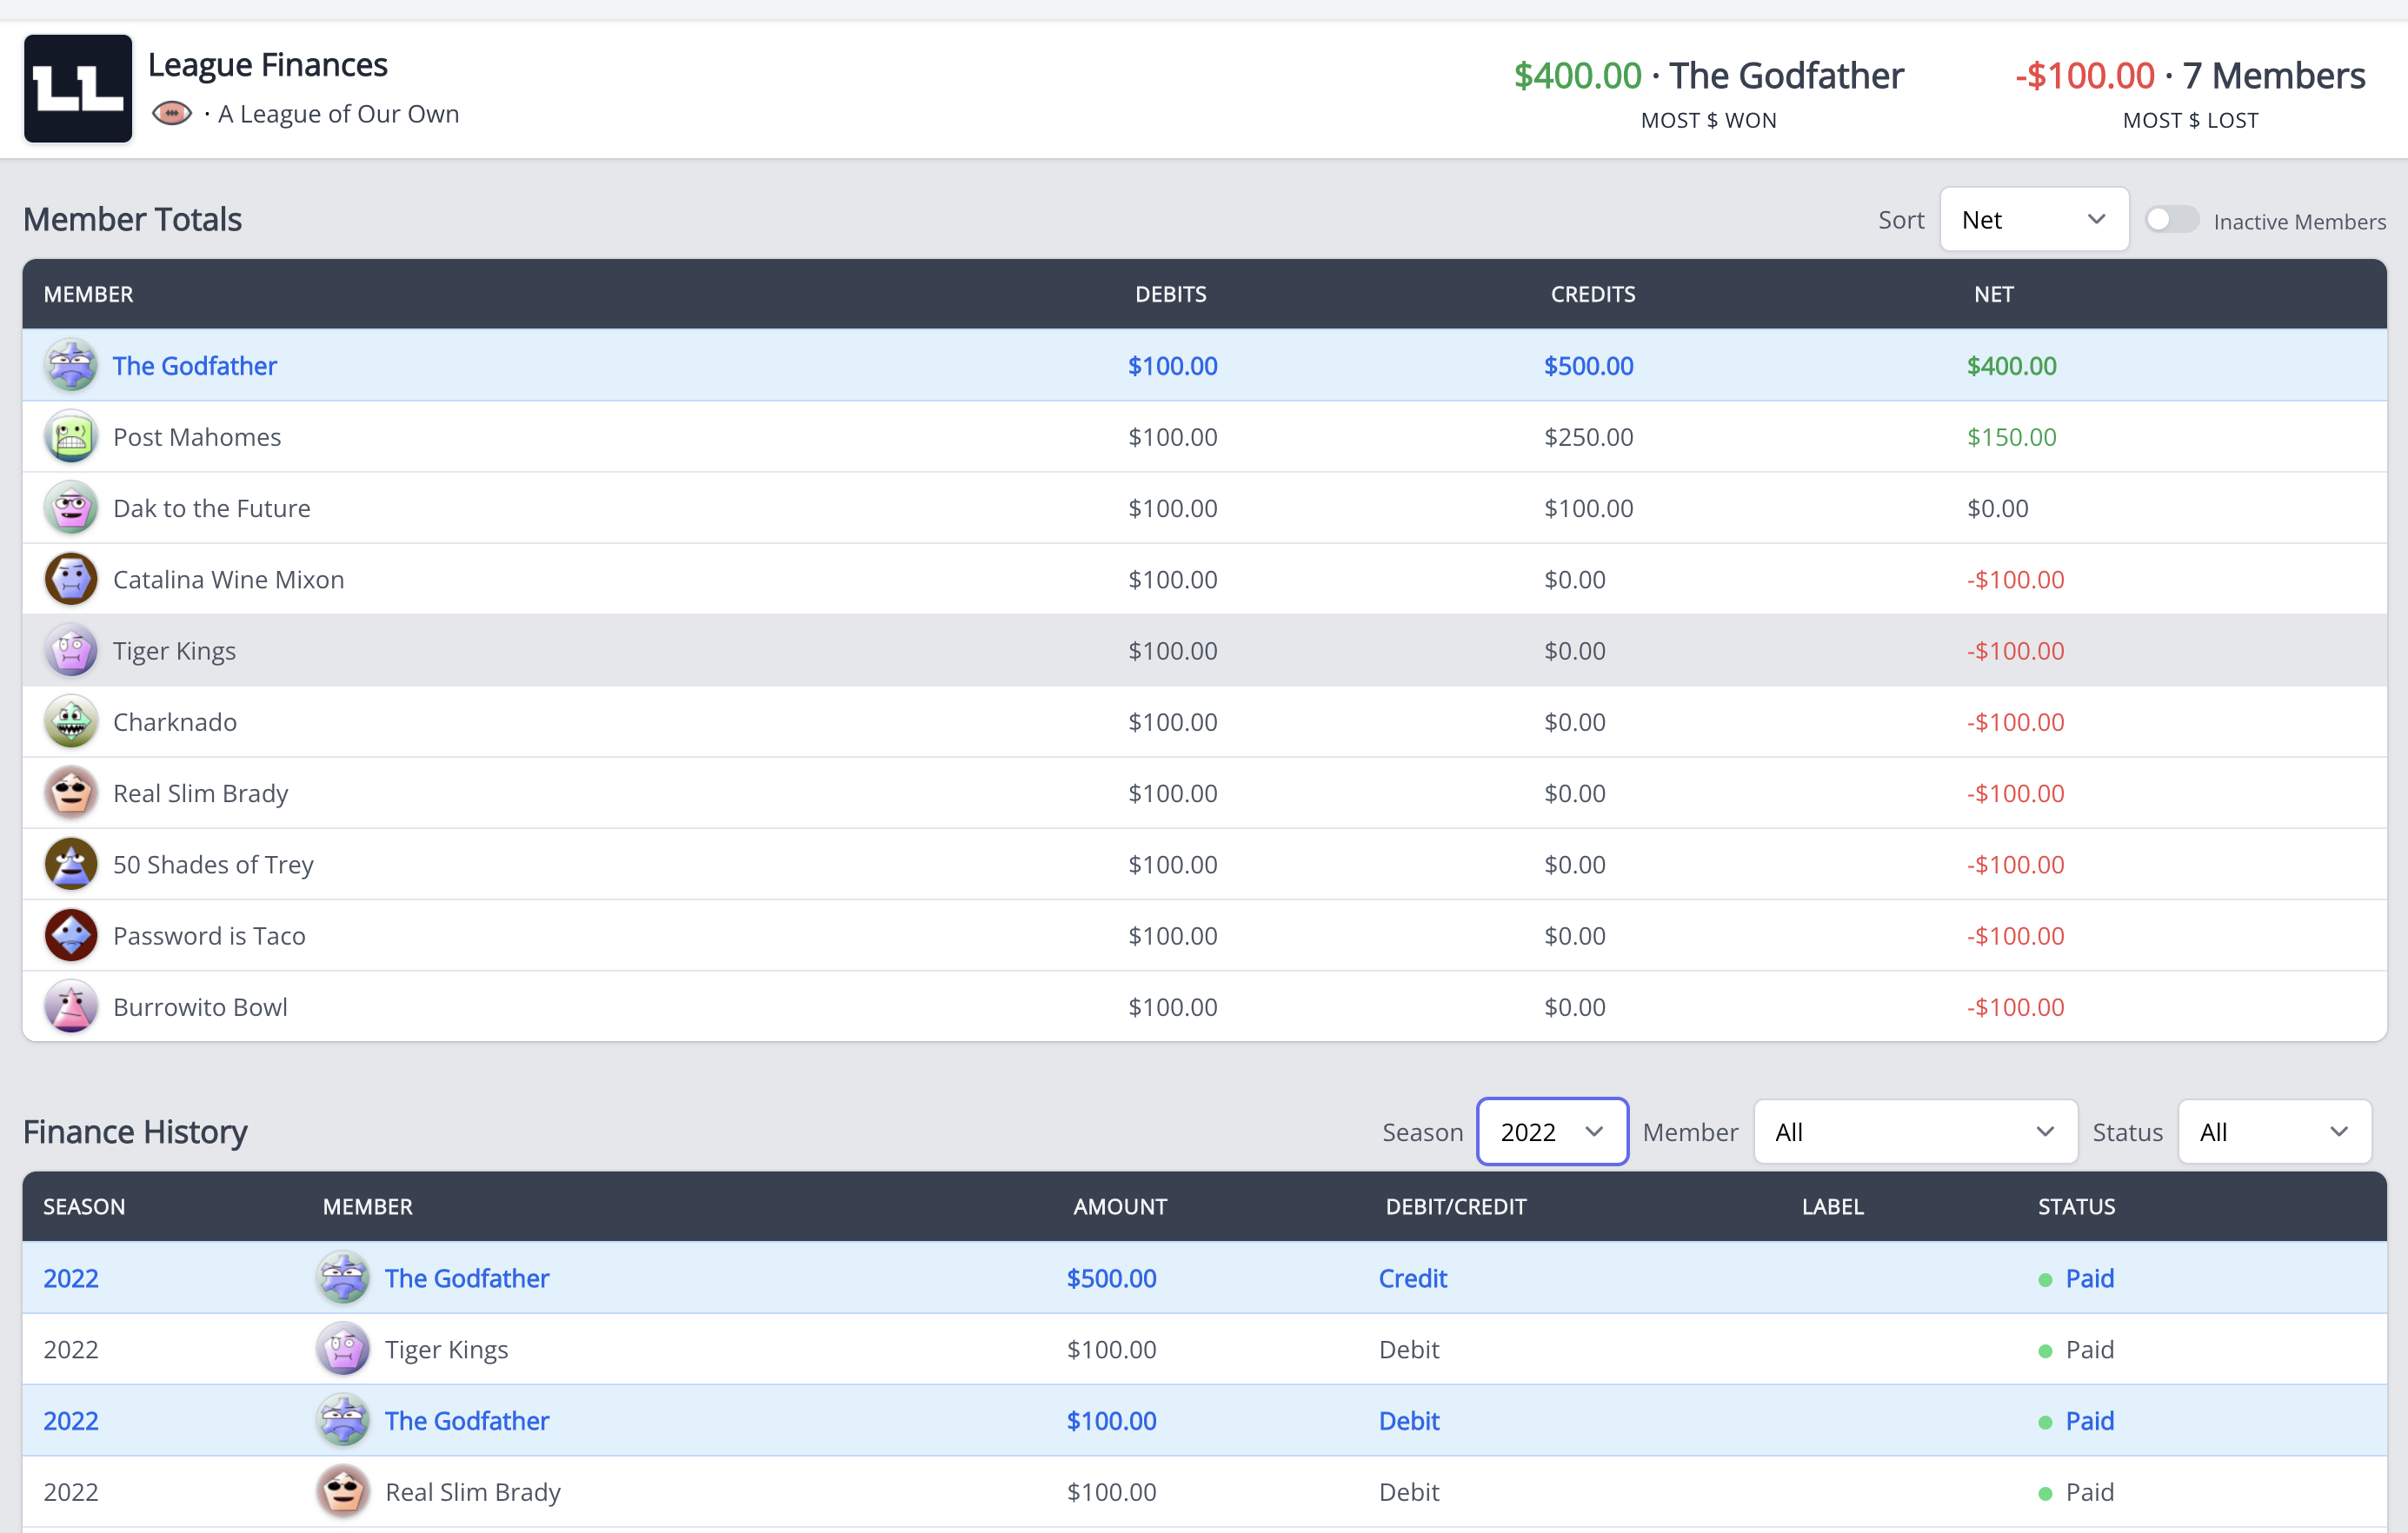Click Charknado avatar icon
This screenshot has height=1533, width=2408.
click(x=71, y=722)
